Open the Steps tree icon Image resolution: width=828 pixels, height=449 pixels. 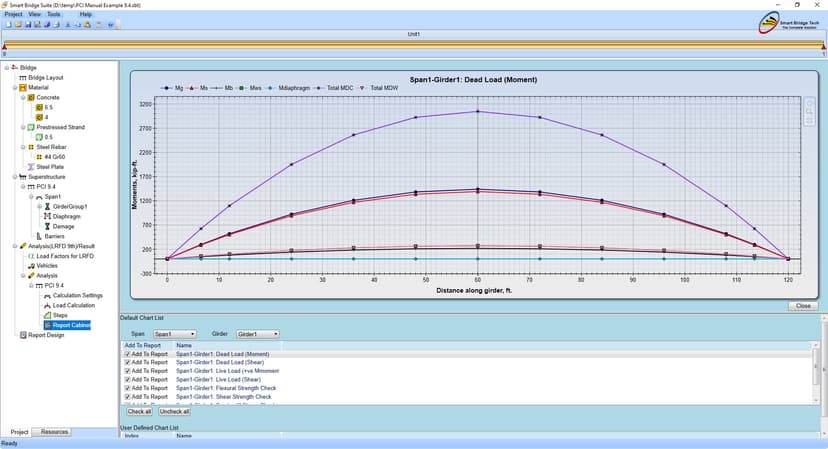click(48, 315)
